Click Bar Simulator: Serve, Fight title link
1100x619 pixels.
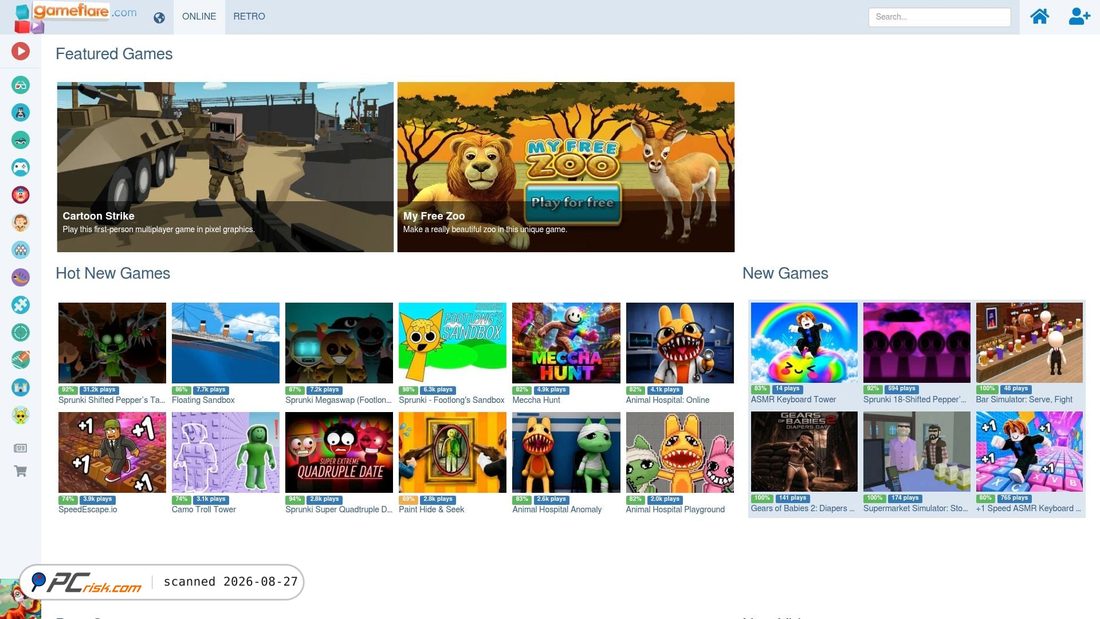tap(1024, 399)
